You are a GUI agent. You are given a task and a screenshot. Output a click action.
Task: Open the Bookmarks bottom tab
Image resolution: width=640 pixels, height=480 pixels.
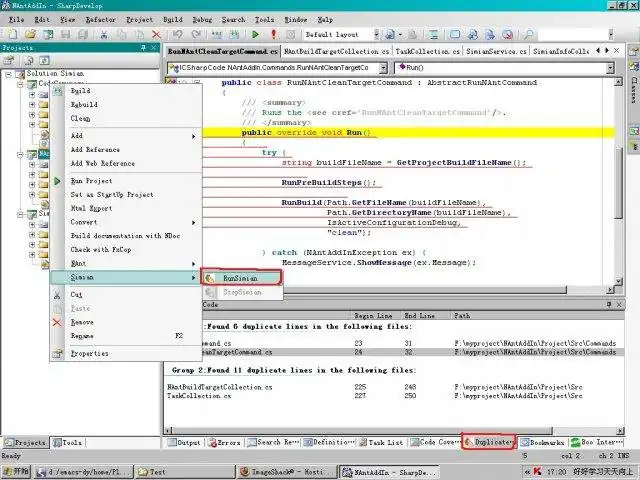542,442
